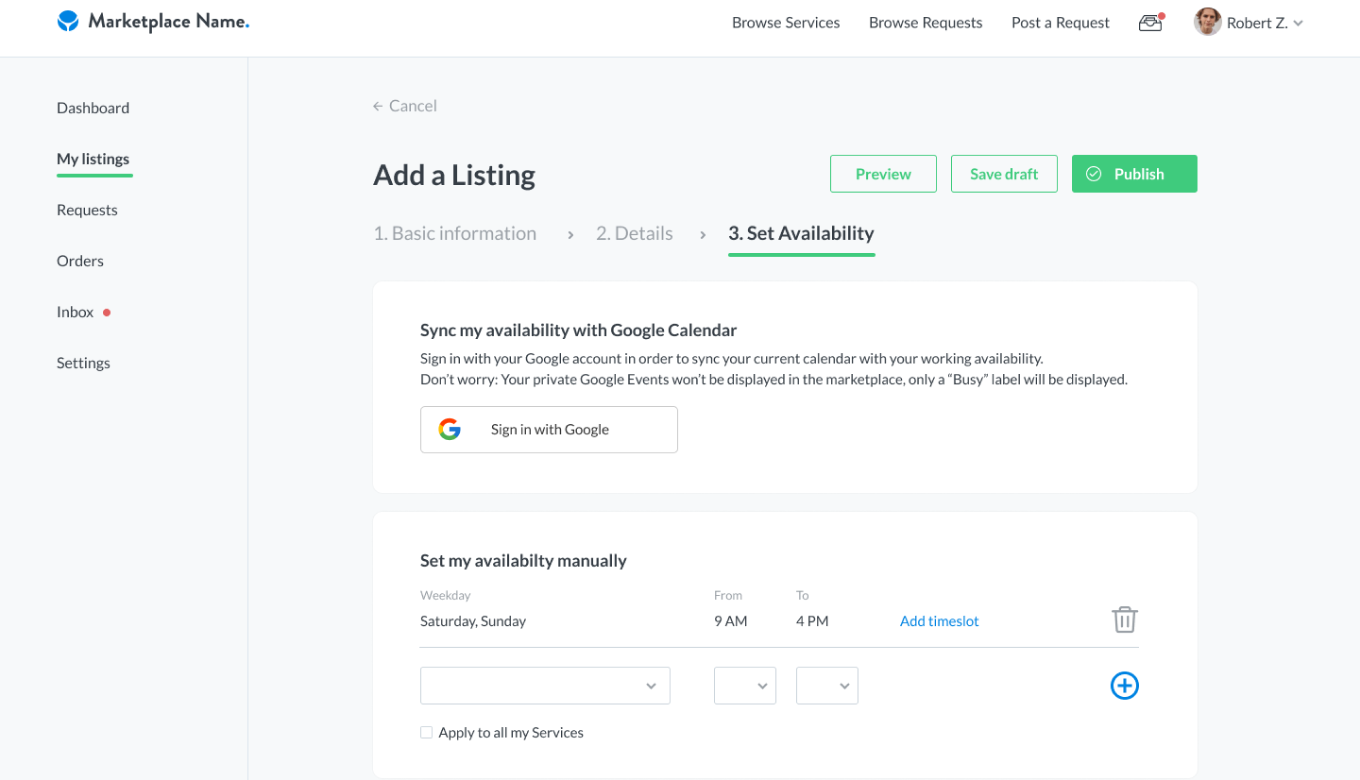Sign in with Google button
The height and width of the screenshot is (780, 1360).
(x=549, y=429)
